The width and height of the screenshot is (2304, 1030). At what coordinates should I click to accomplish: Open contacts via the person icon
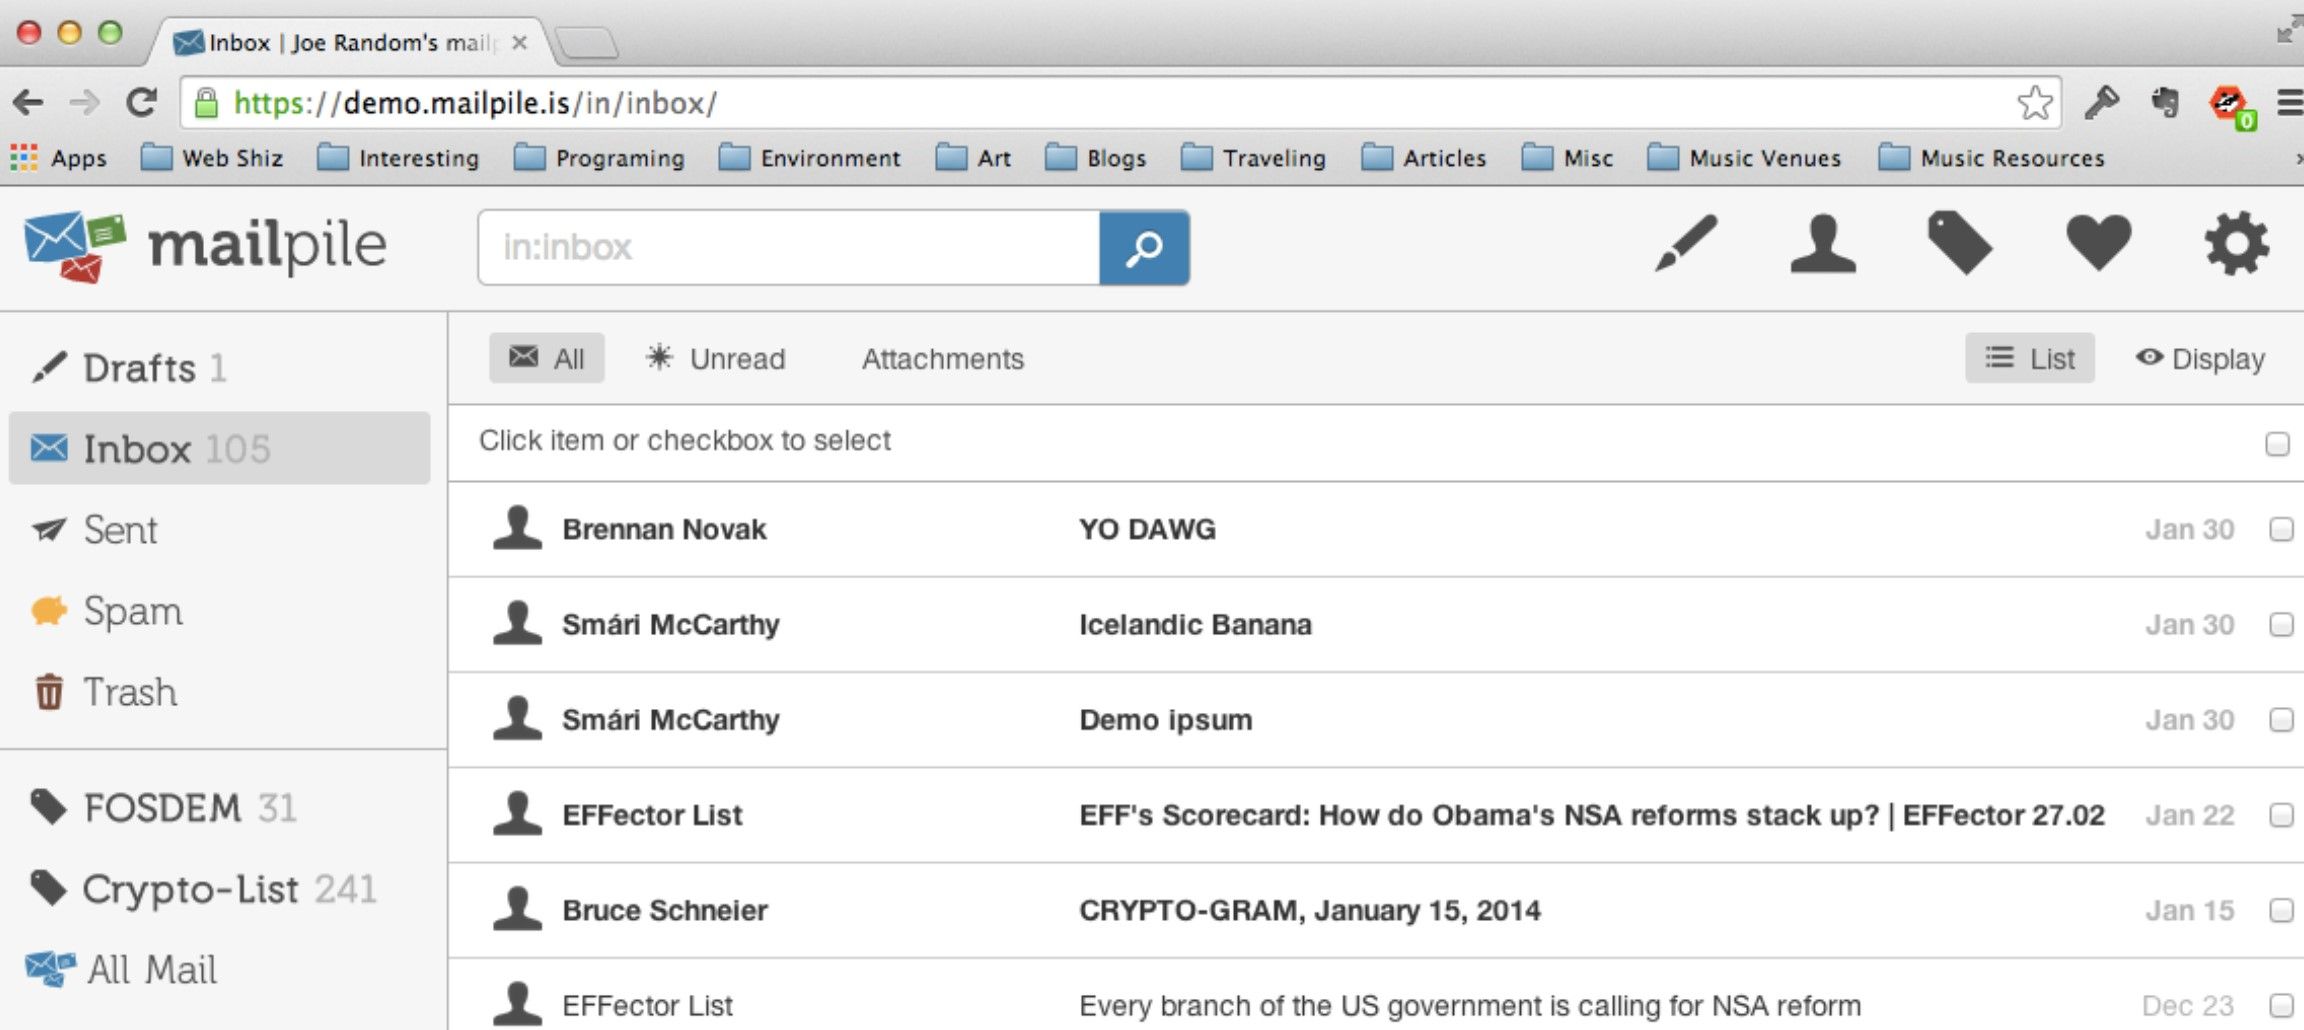pos(1822,243)
